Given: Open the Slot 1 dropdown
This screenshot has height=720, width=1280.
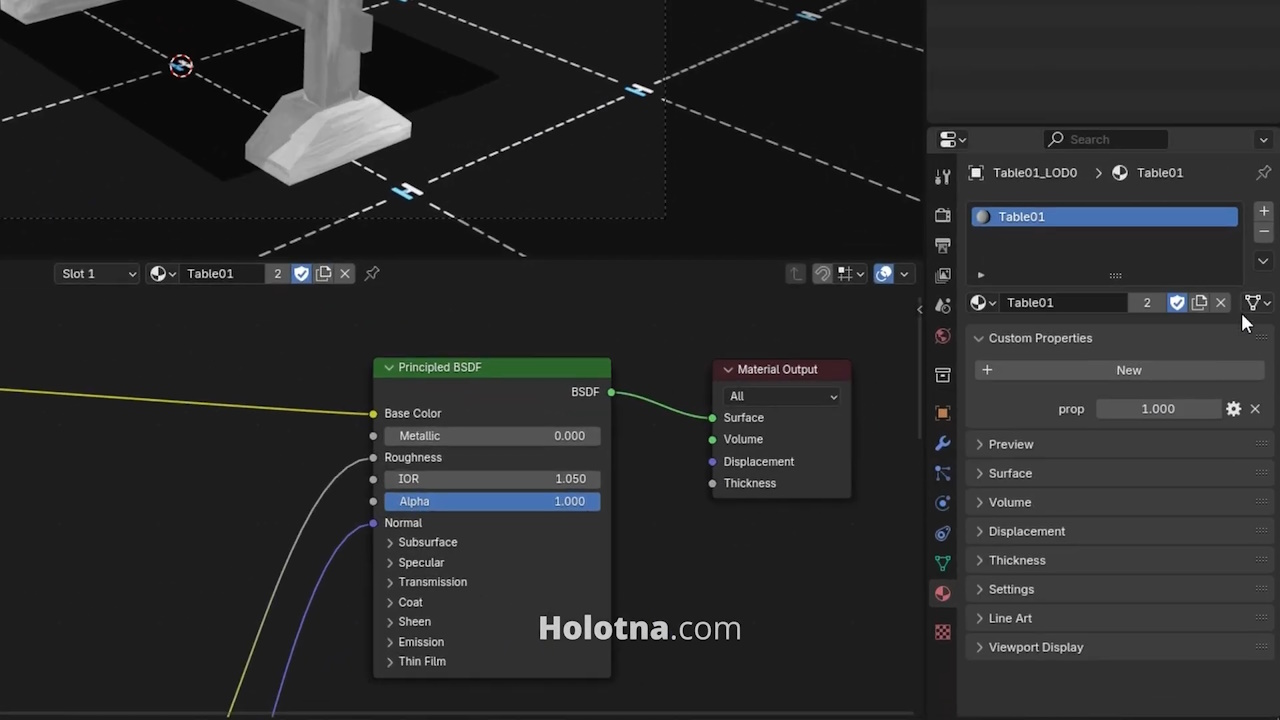Looking at the screenshot, I should tap(97, 273).
